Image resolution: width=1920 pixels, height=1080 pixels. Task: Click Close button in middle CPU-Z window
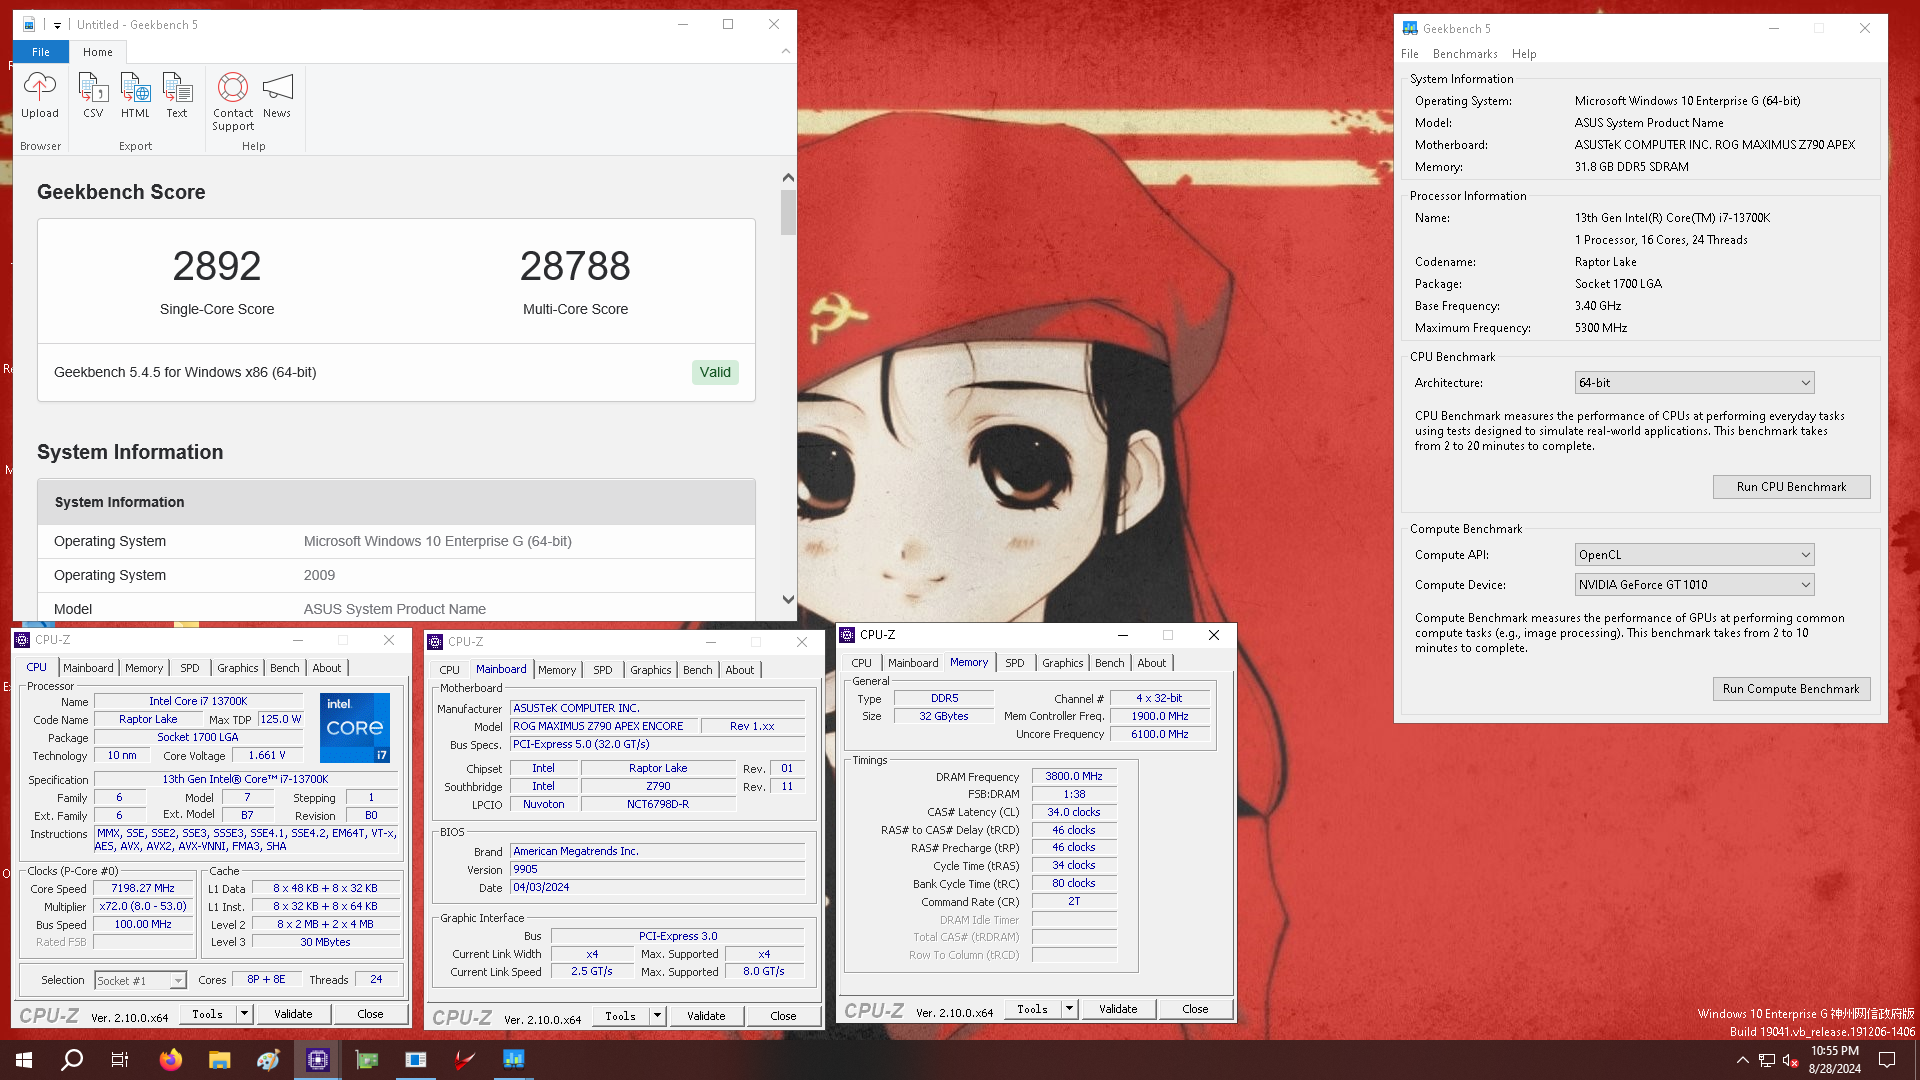783,1016
